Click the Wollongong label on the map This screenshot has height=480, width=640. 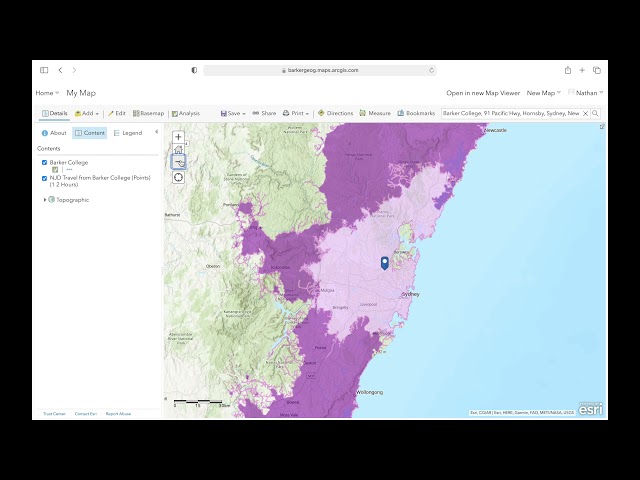coord(370,392)
